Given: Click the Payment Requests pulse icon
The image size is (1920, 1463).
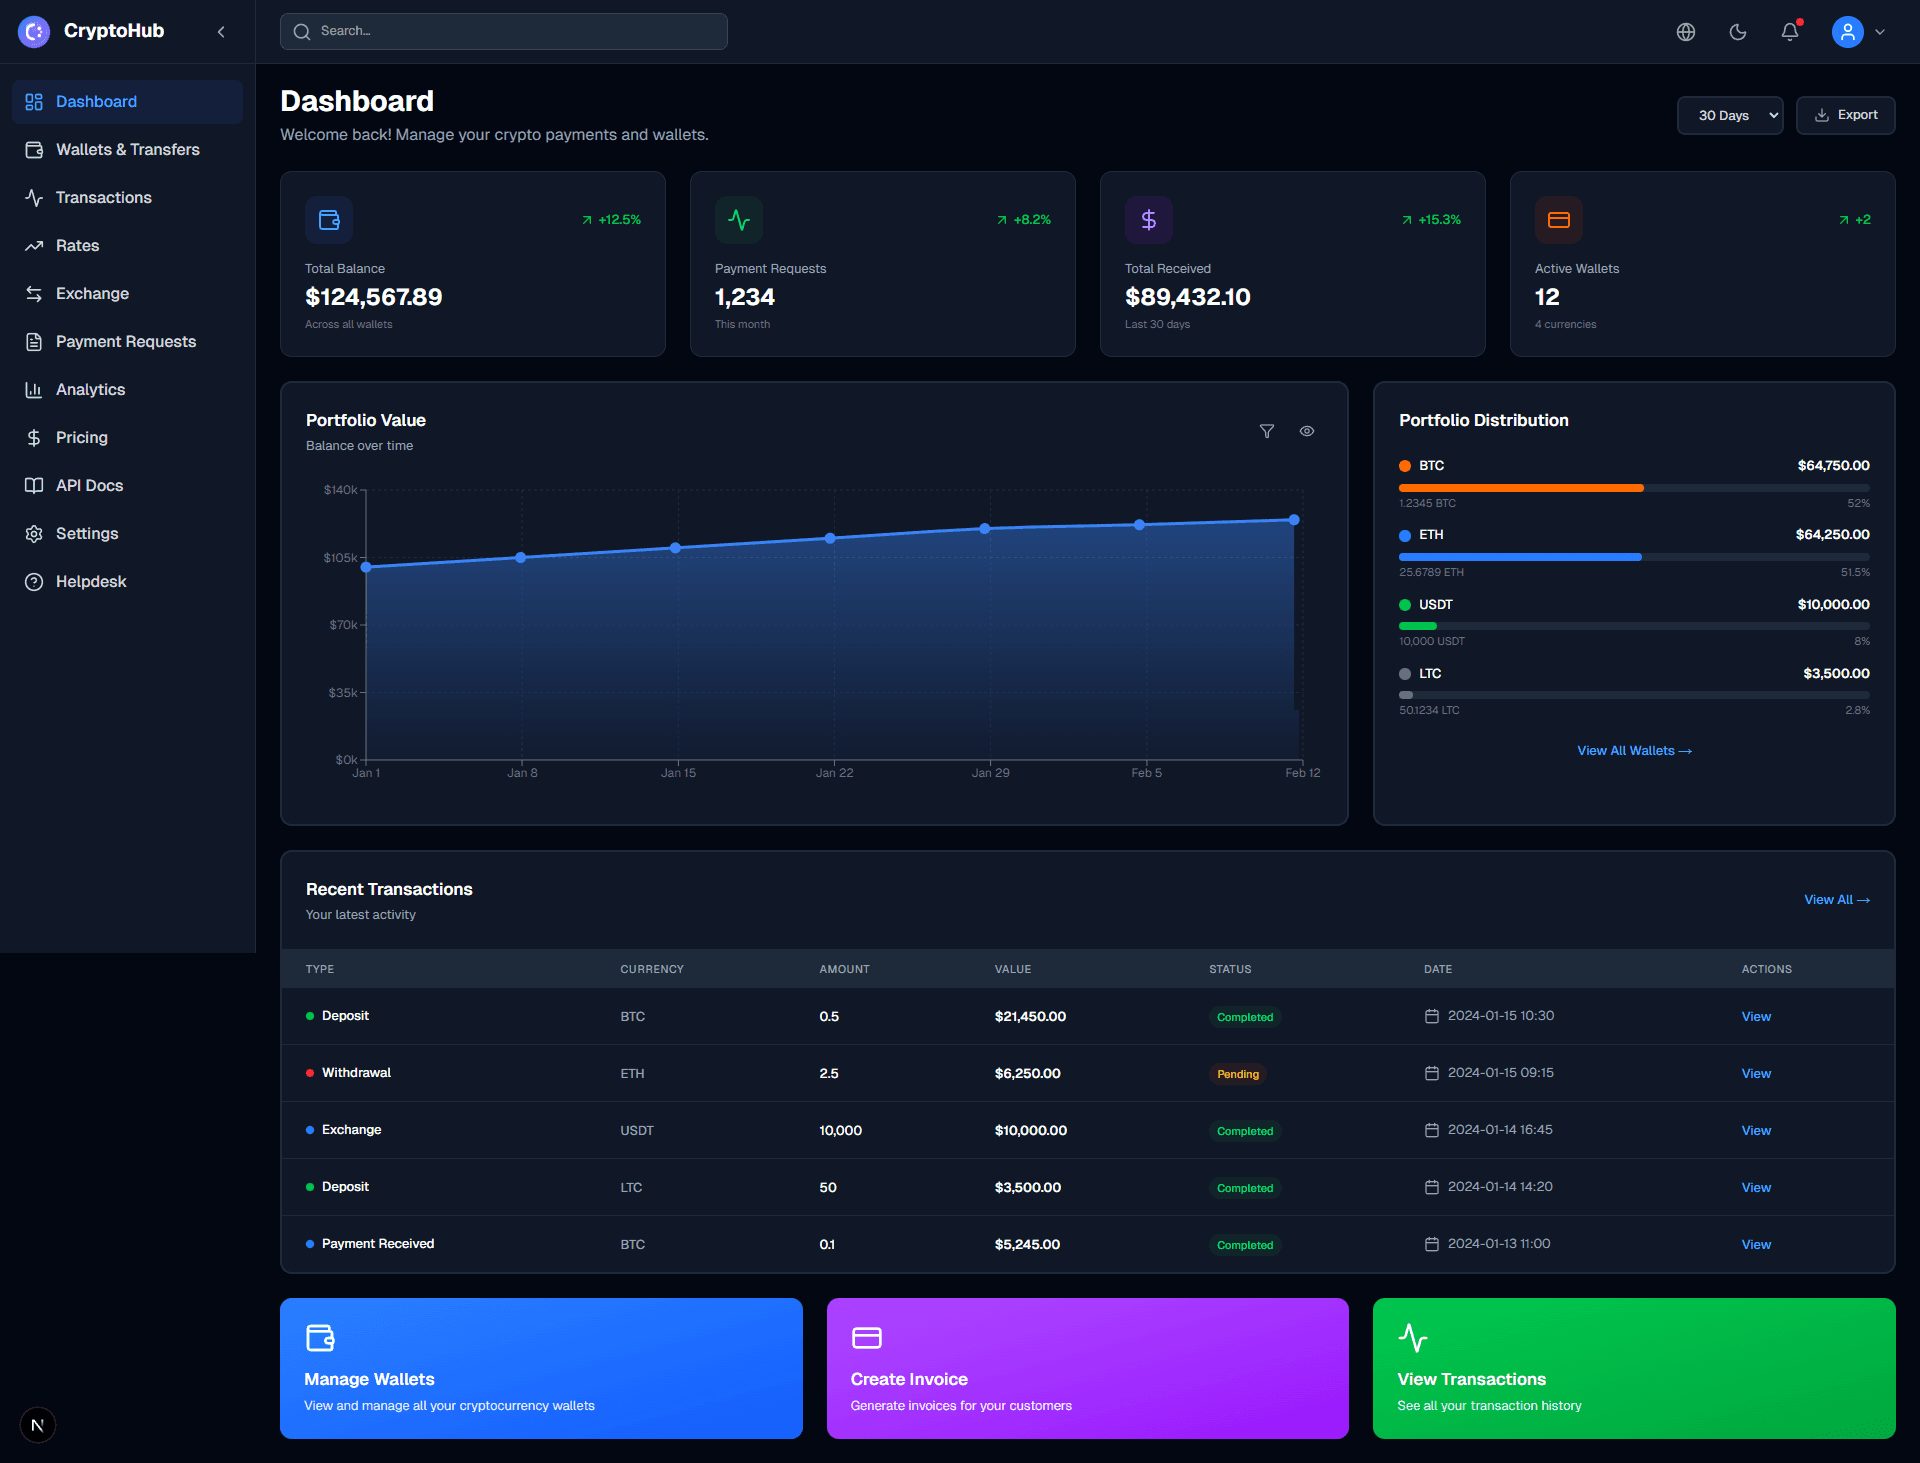Looking at the screenshot, I should coord(739,220).
